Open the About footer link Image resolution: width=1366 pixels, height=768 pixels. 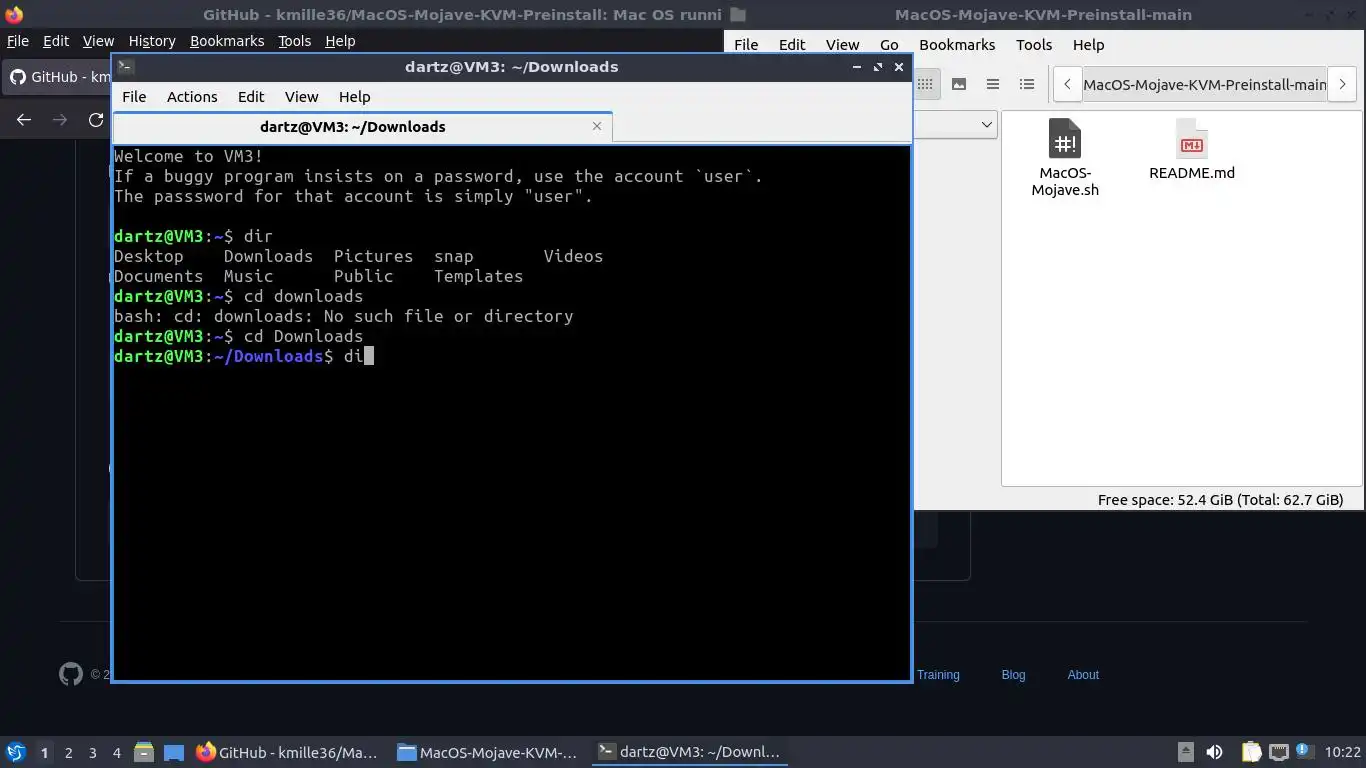1083,675
